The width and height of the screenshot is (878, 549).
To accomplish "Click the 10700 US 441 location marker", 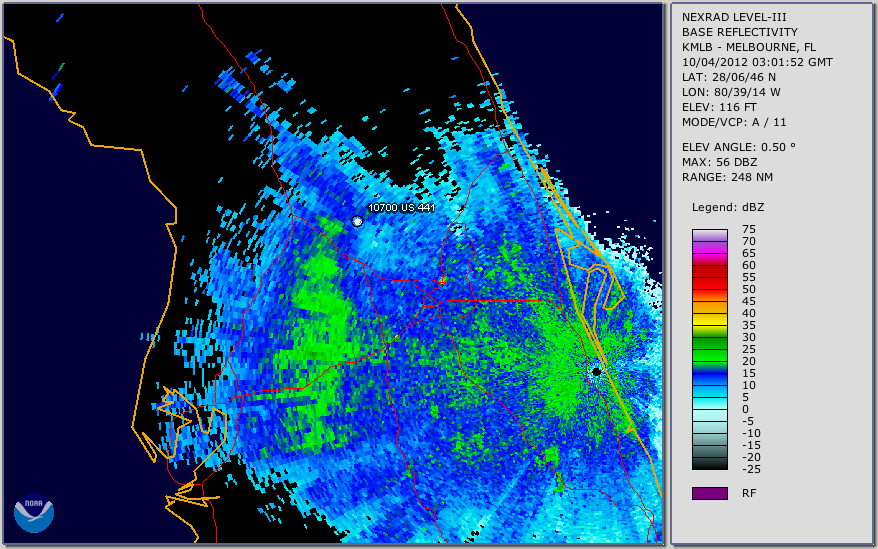I will pyautogui.click(x=357, y=221).
